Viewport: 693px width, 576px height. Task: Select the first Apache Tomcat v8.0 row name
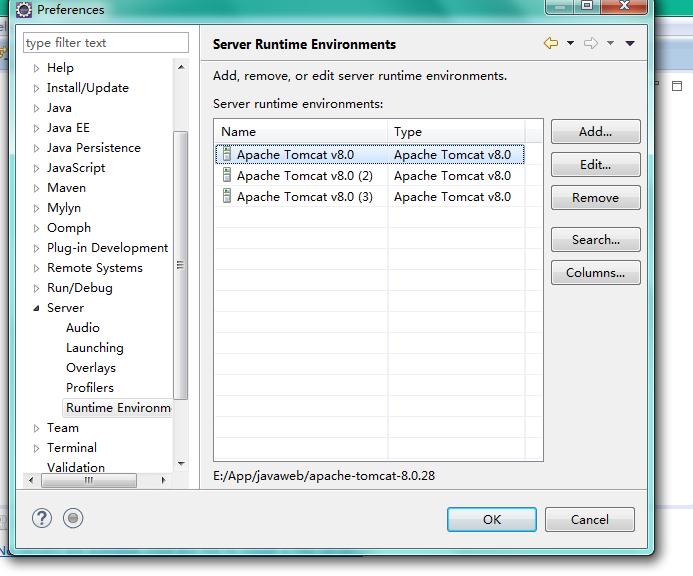pyautogui.click(x=295, y=155)
